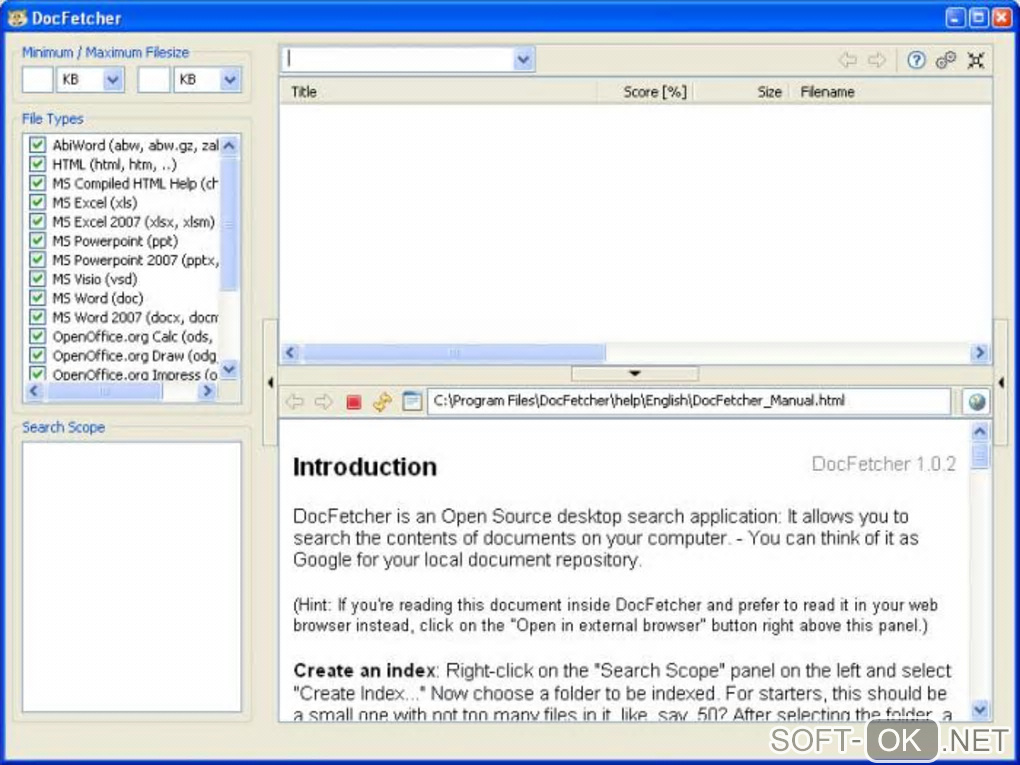Click the preview file path address field
1020x765 pixels.
coord(689,401)
